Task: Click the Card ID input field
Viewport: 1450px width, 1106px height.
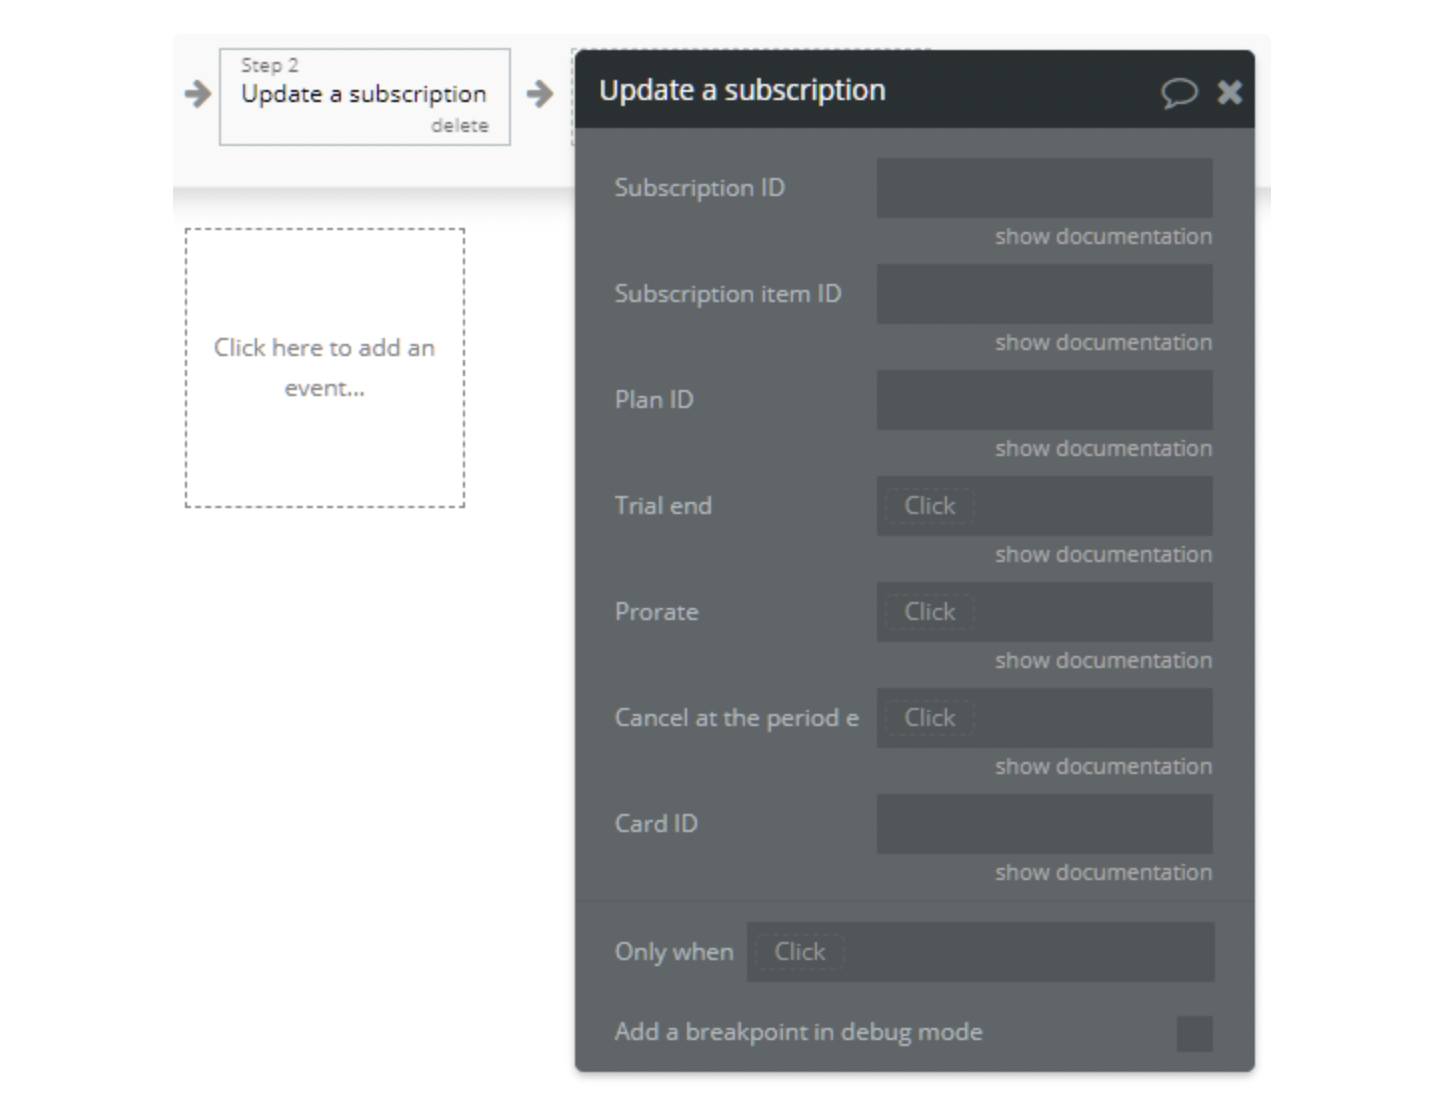Action: (1044, 824)
